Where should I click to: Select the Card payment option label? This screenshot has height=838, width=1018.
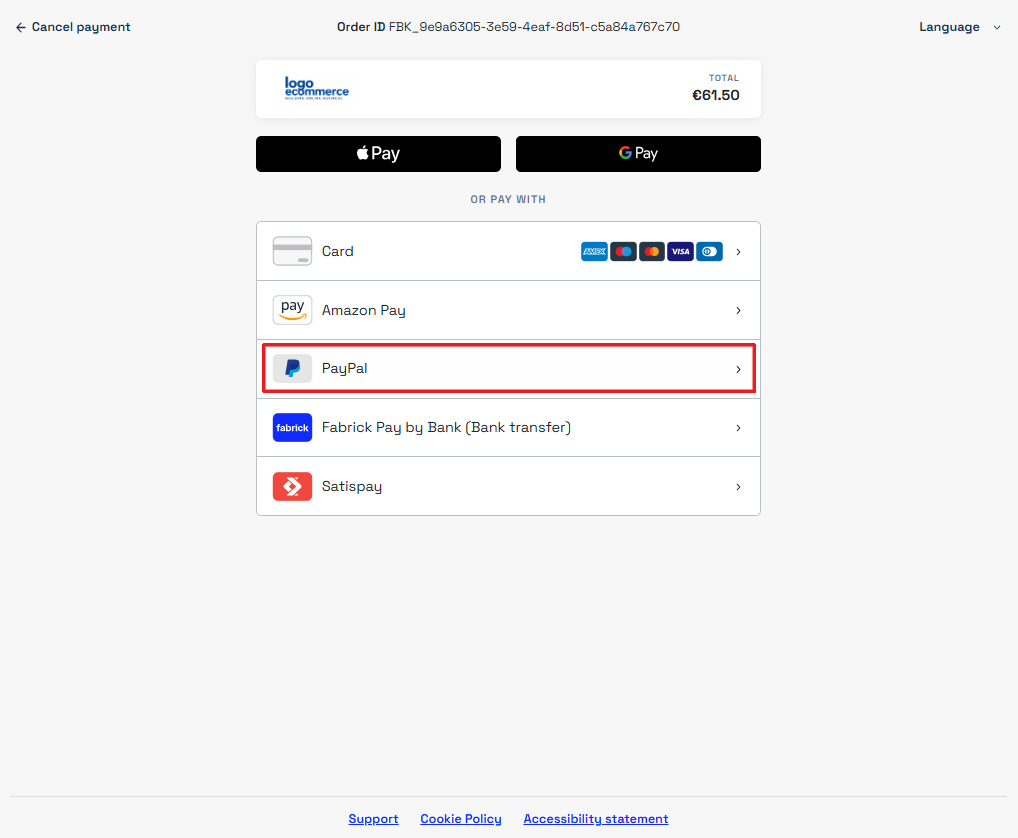pyautogui.click(x=338, y=251)
